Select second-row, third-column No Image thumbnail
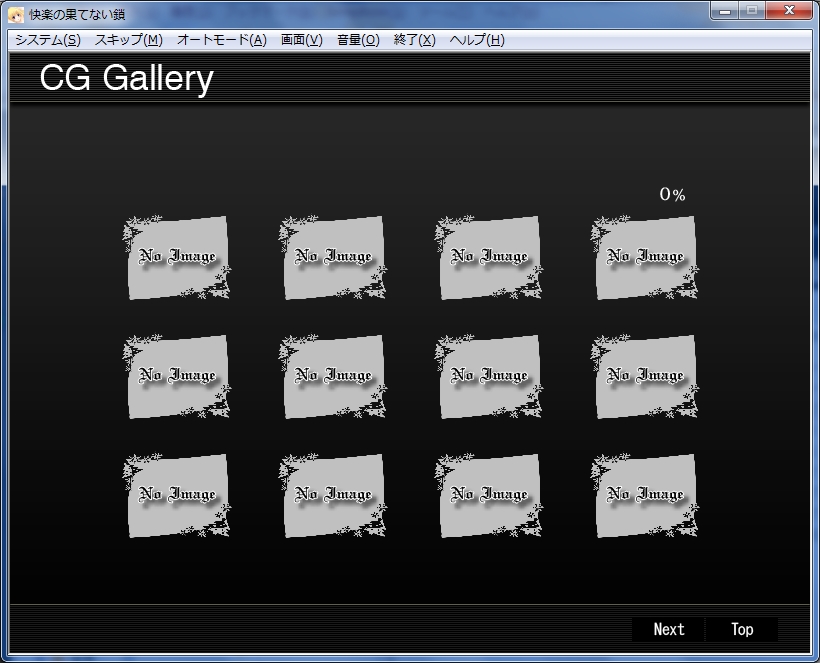The width and height of the screenshot is (820, 663). [x=489, y=376]
